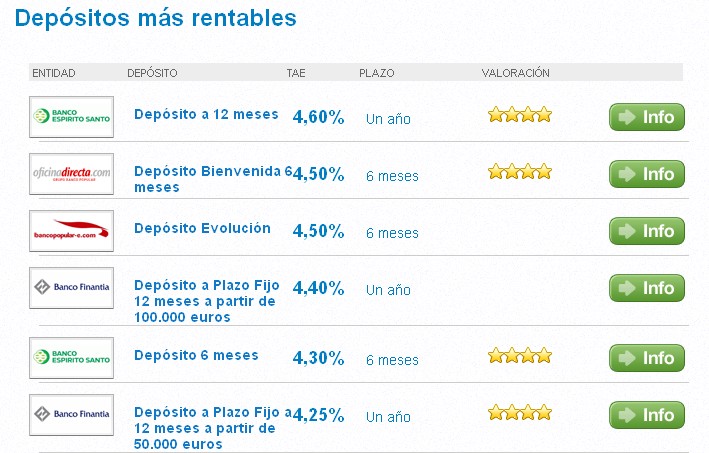This screenshot has height=453, width=709.
Task: Click Banco Espirito Santo logo in first row
Action: [71, 116]
